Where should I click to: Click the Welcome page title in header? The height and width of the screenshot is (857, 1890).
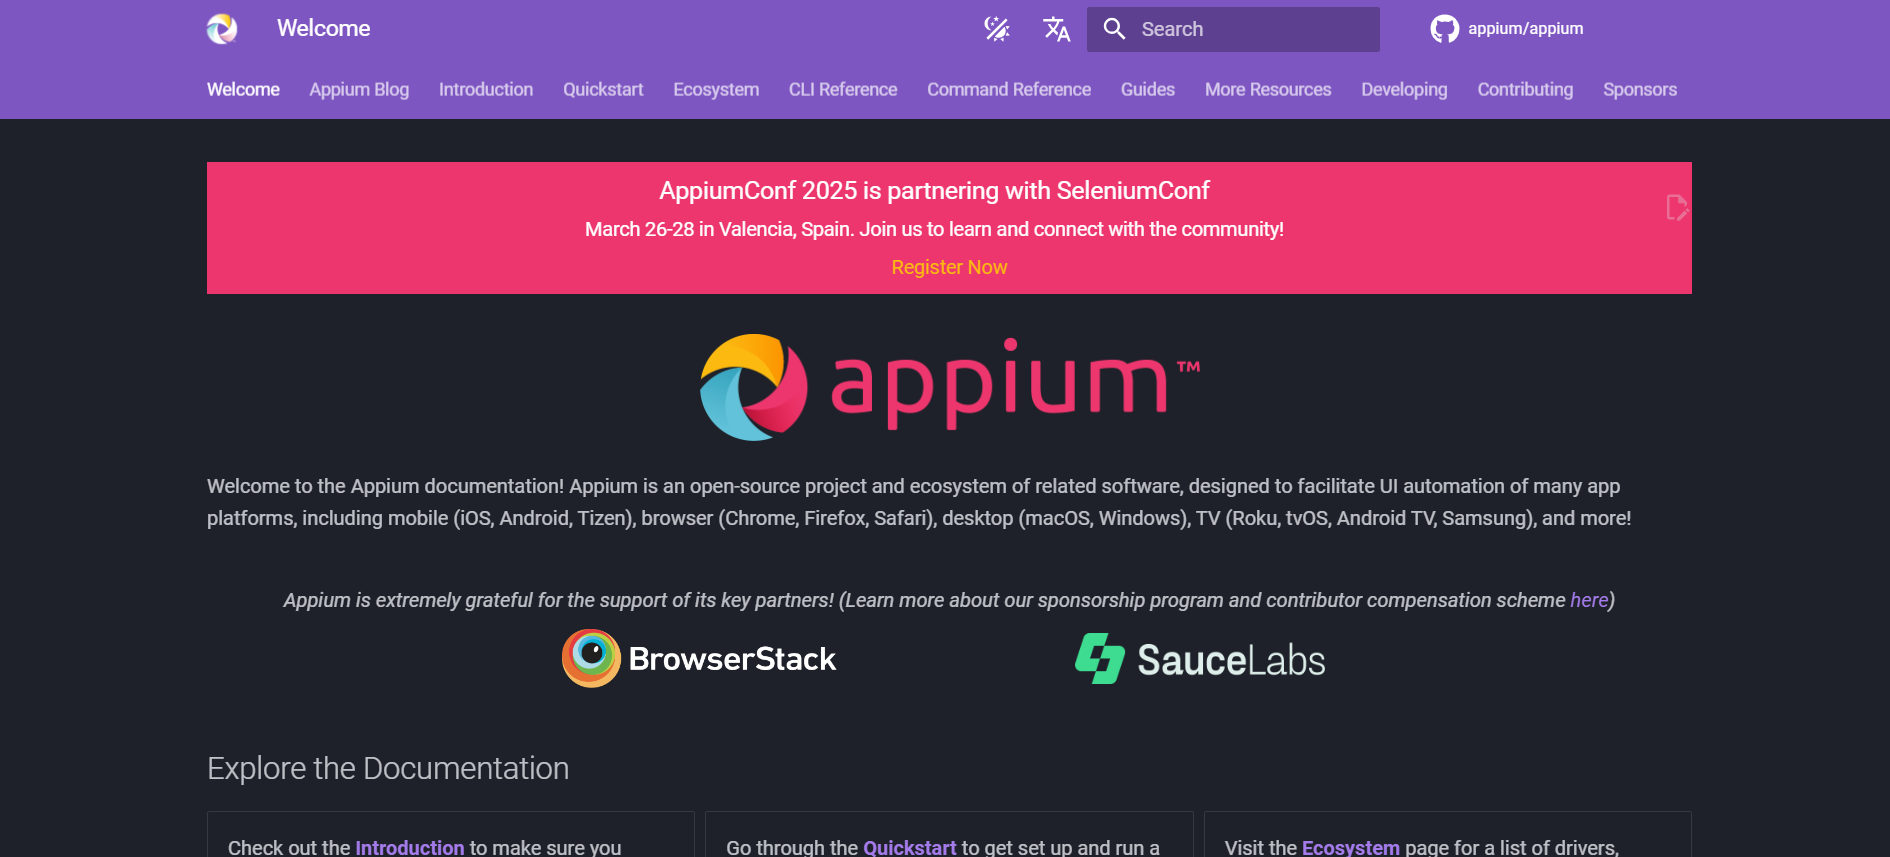coord(324,29)
